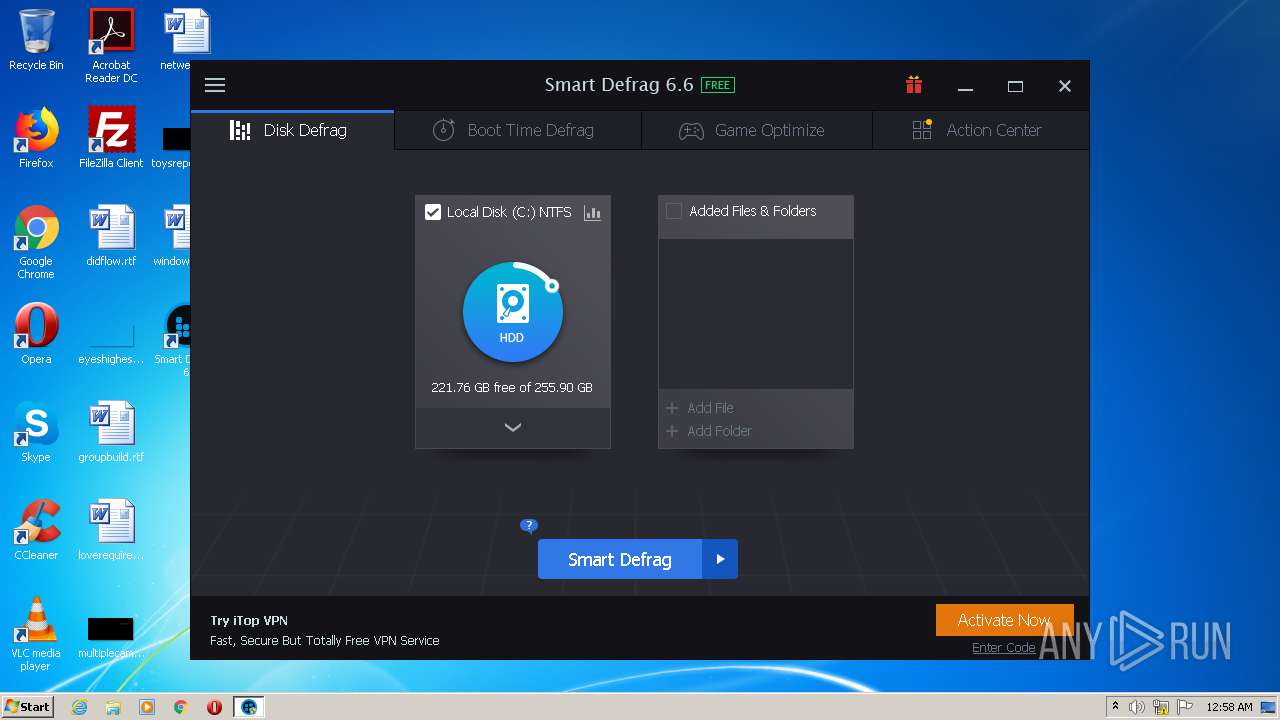Open groupbuild.rtf file on desktop
The image size is (1280, 720).
111,432
